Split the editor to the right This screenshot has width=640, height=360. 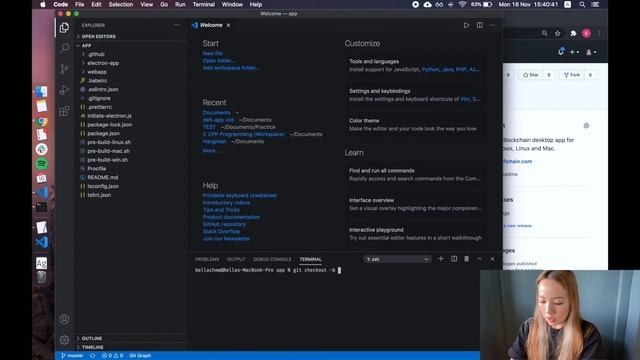pos(480,25)
